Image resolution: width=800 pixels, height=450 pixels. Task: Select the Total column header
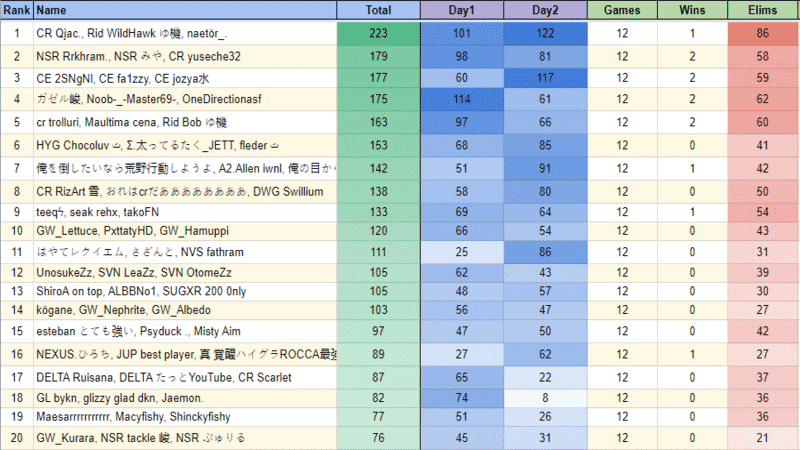378,10
